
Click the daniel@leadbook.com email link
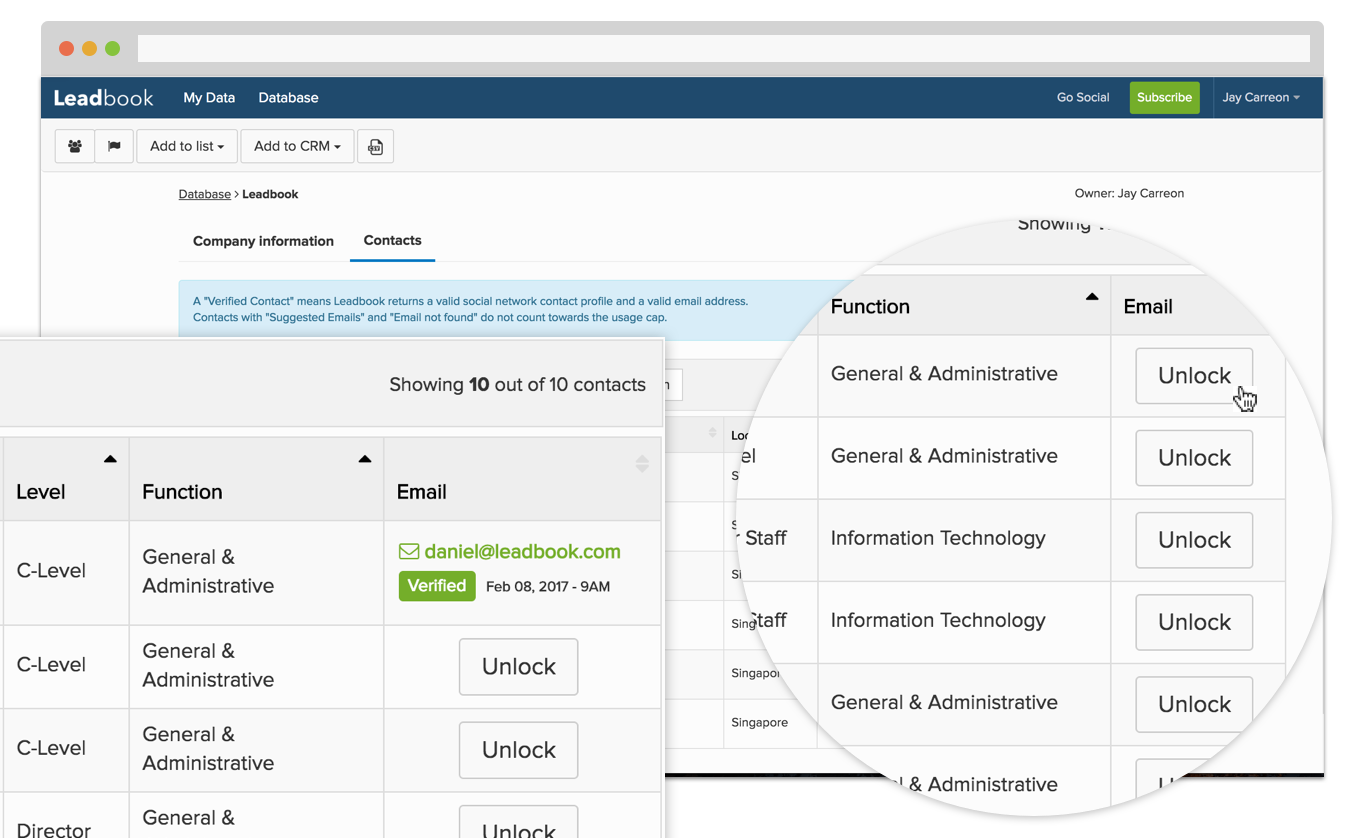(522, 551)
